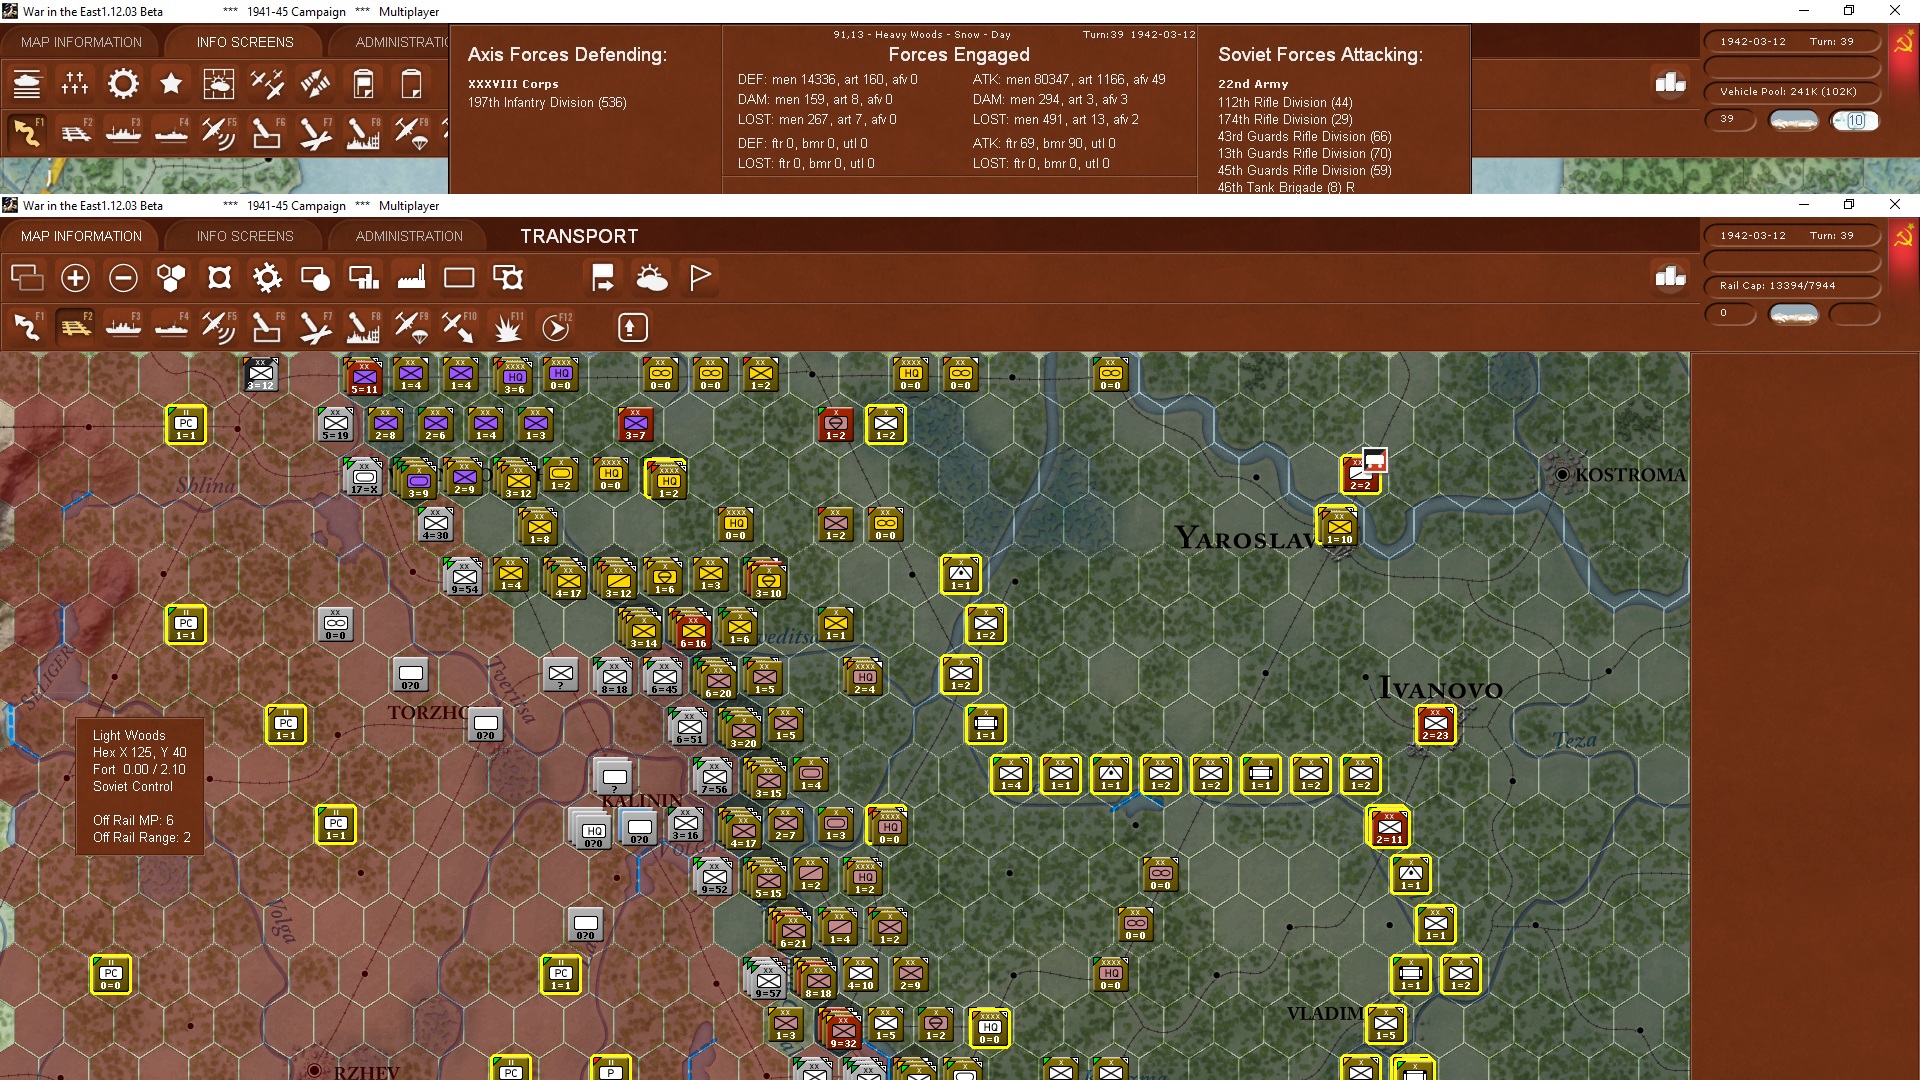The width and height of the screenshot is (1920, 1080).
Task: Open the air doctrine planes icon
Action: tap(267, 84)
